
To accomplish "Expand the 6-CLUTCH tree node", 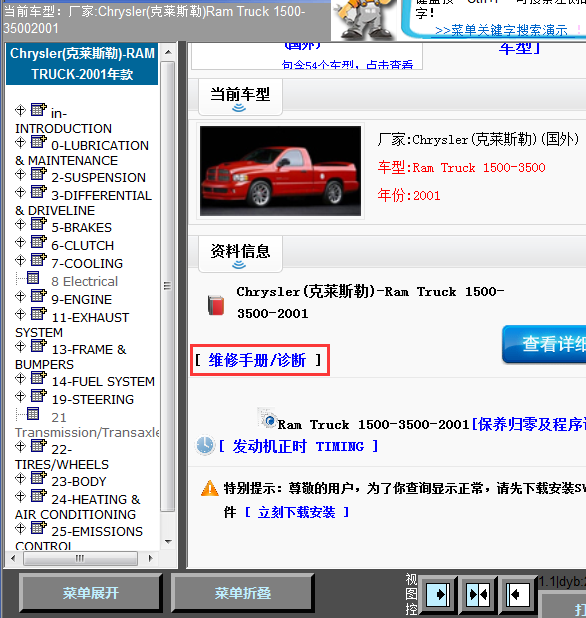I will [20, 242].
